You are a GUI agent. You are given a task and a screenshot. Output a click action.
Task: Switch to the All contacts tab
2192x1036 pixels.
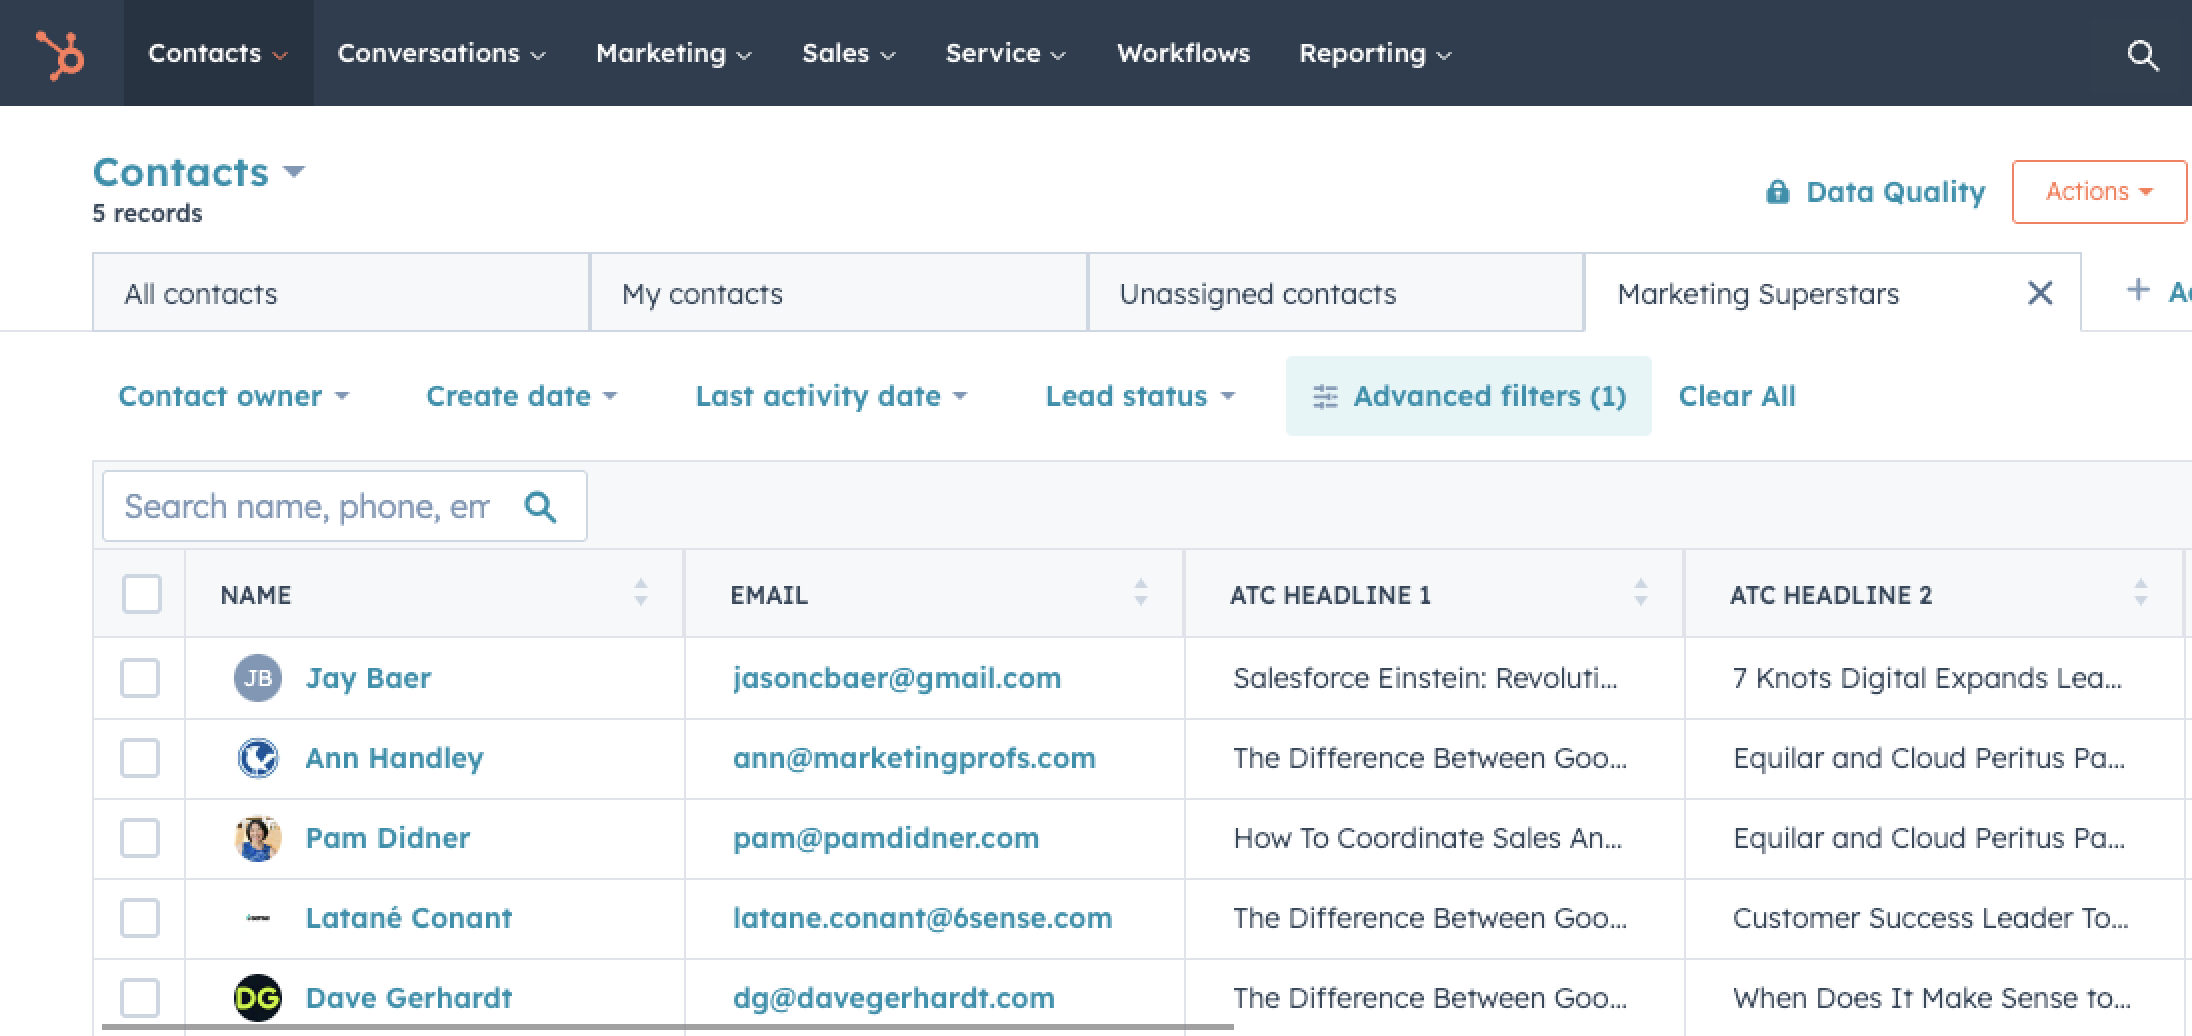[341, 293]
